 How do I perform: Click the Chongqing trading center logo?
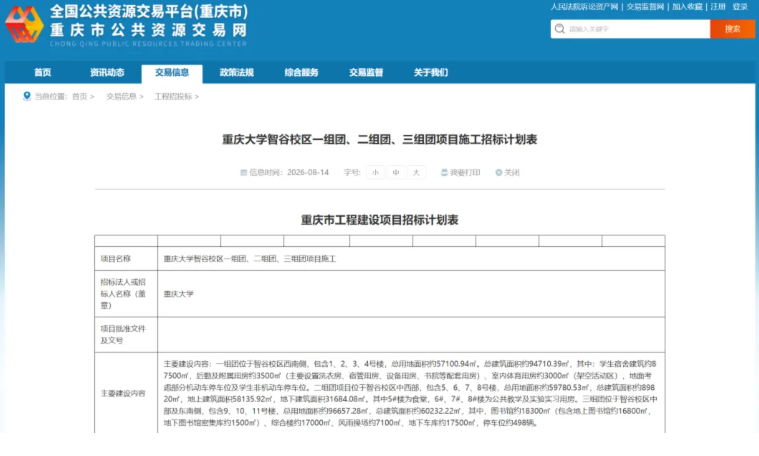tap(24, 24)
